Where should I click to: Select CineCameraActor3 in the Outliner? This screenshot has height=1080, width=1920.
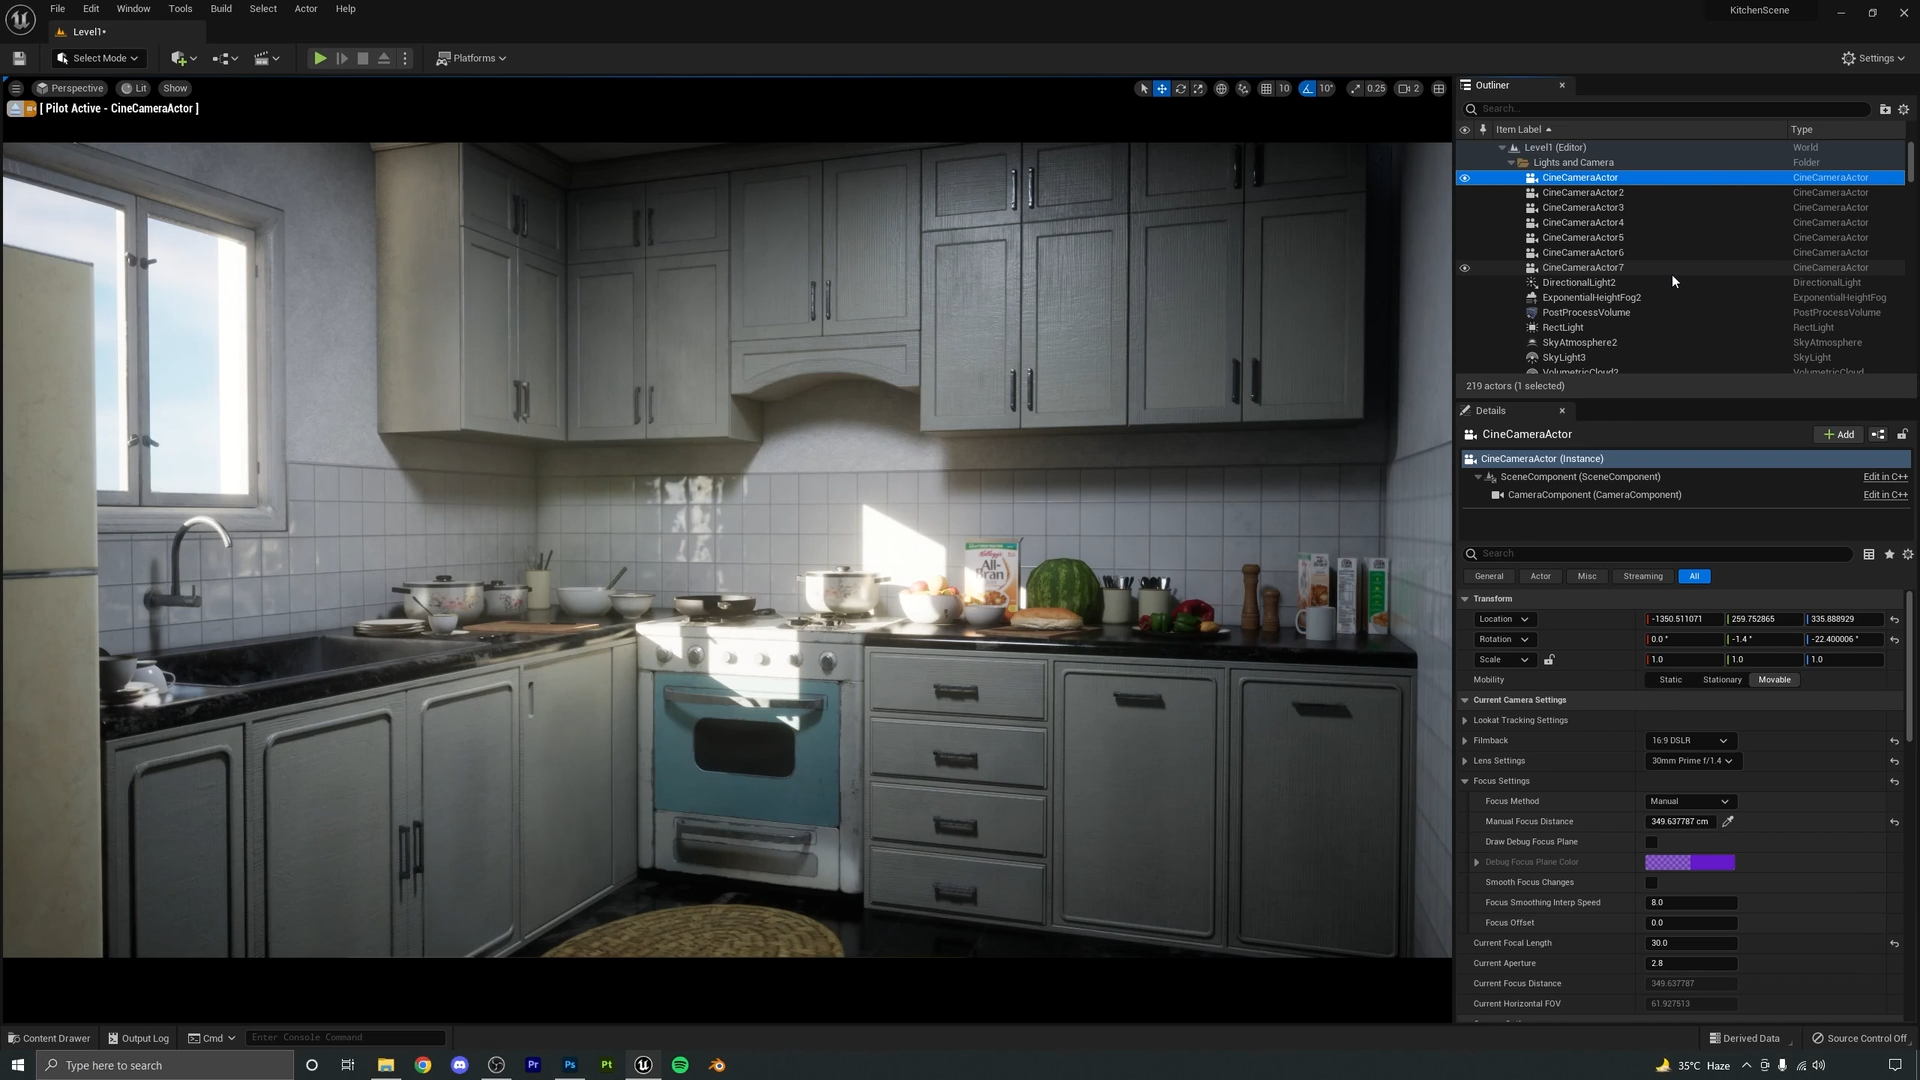pyautogui.click(x=1582, y=208)
